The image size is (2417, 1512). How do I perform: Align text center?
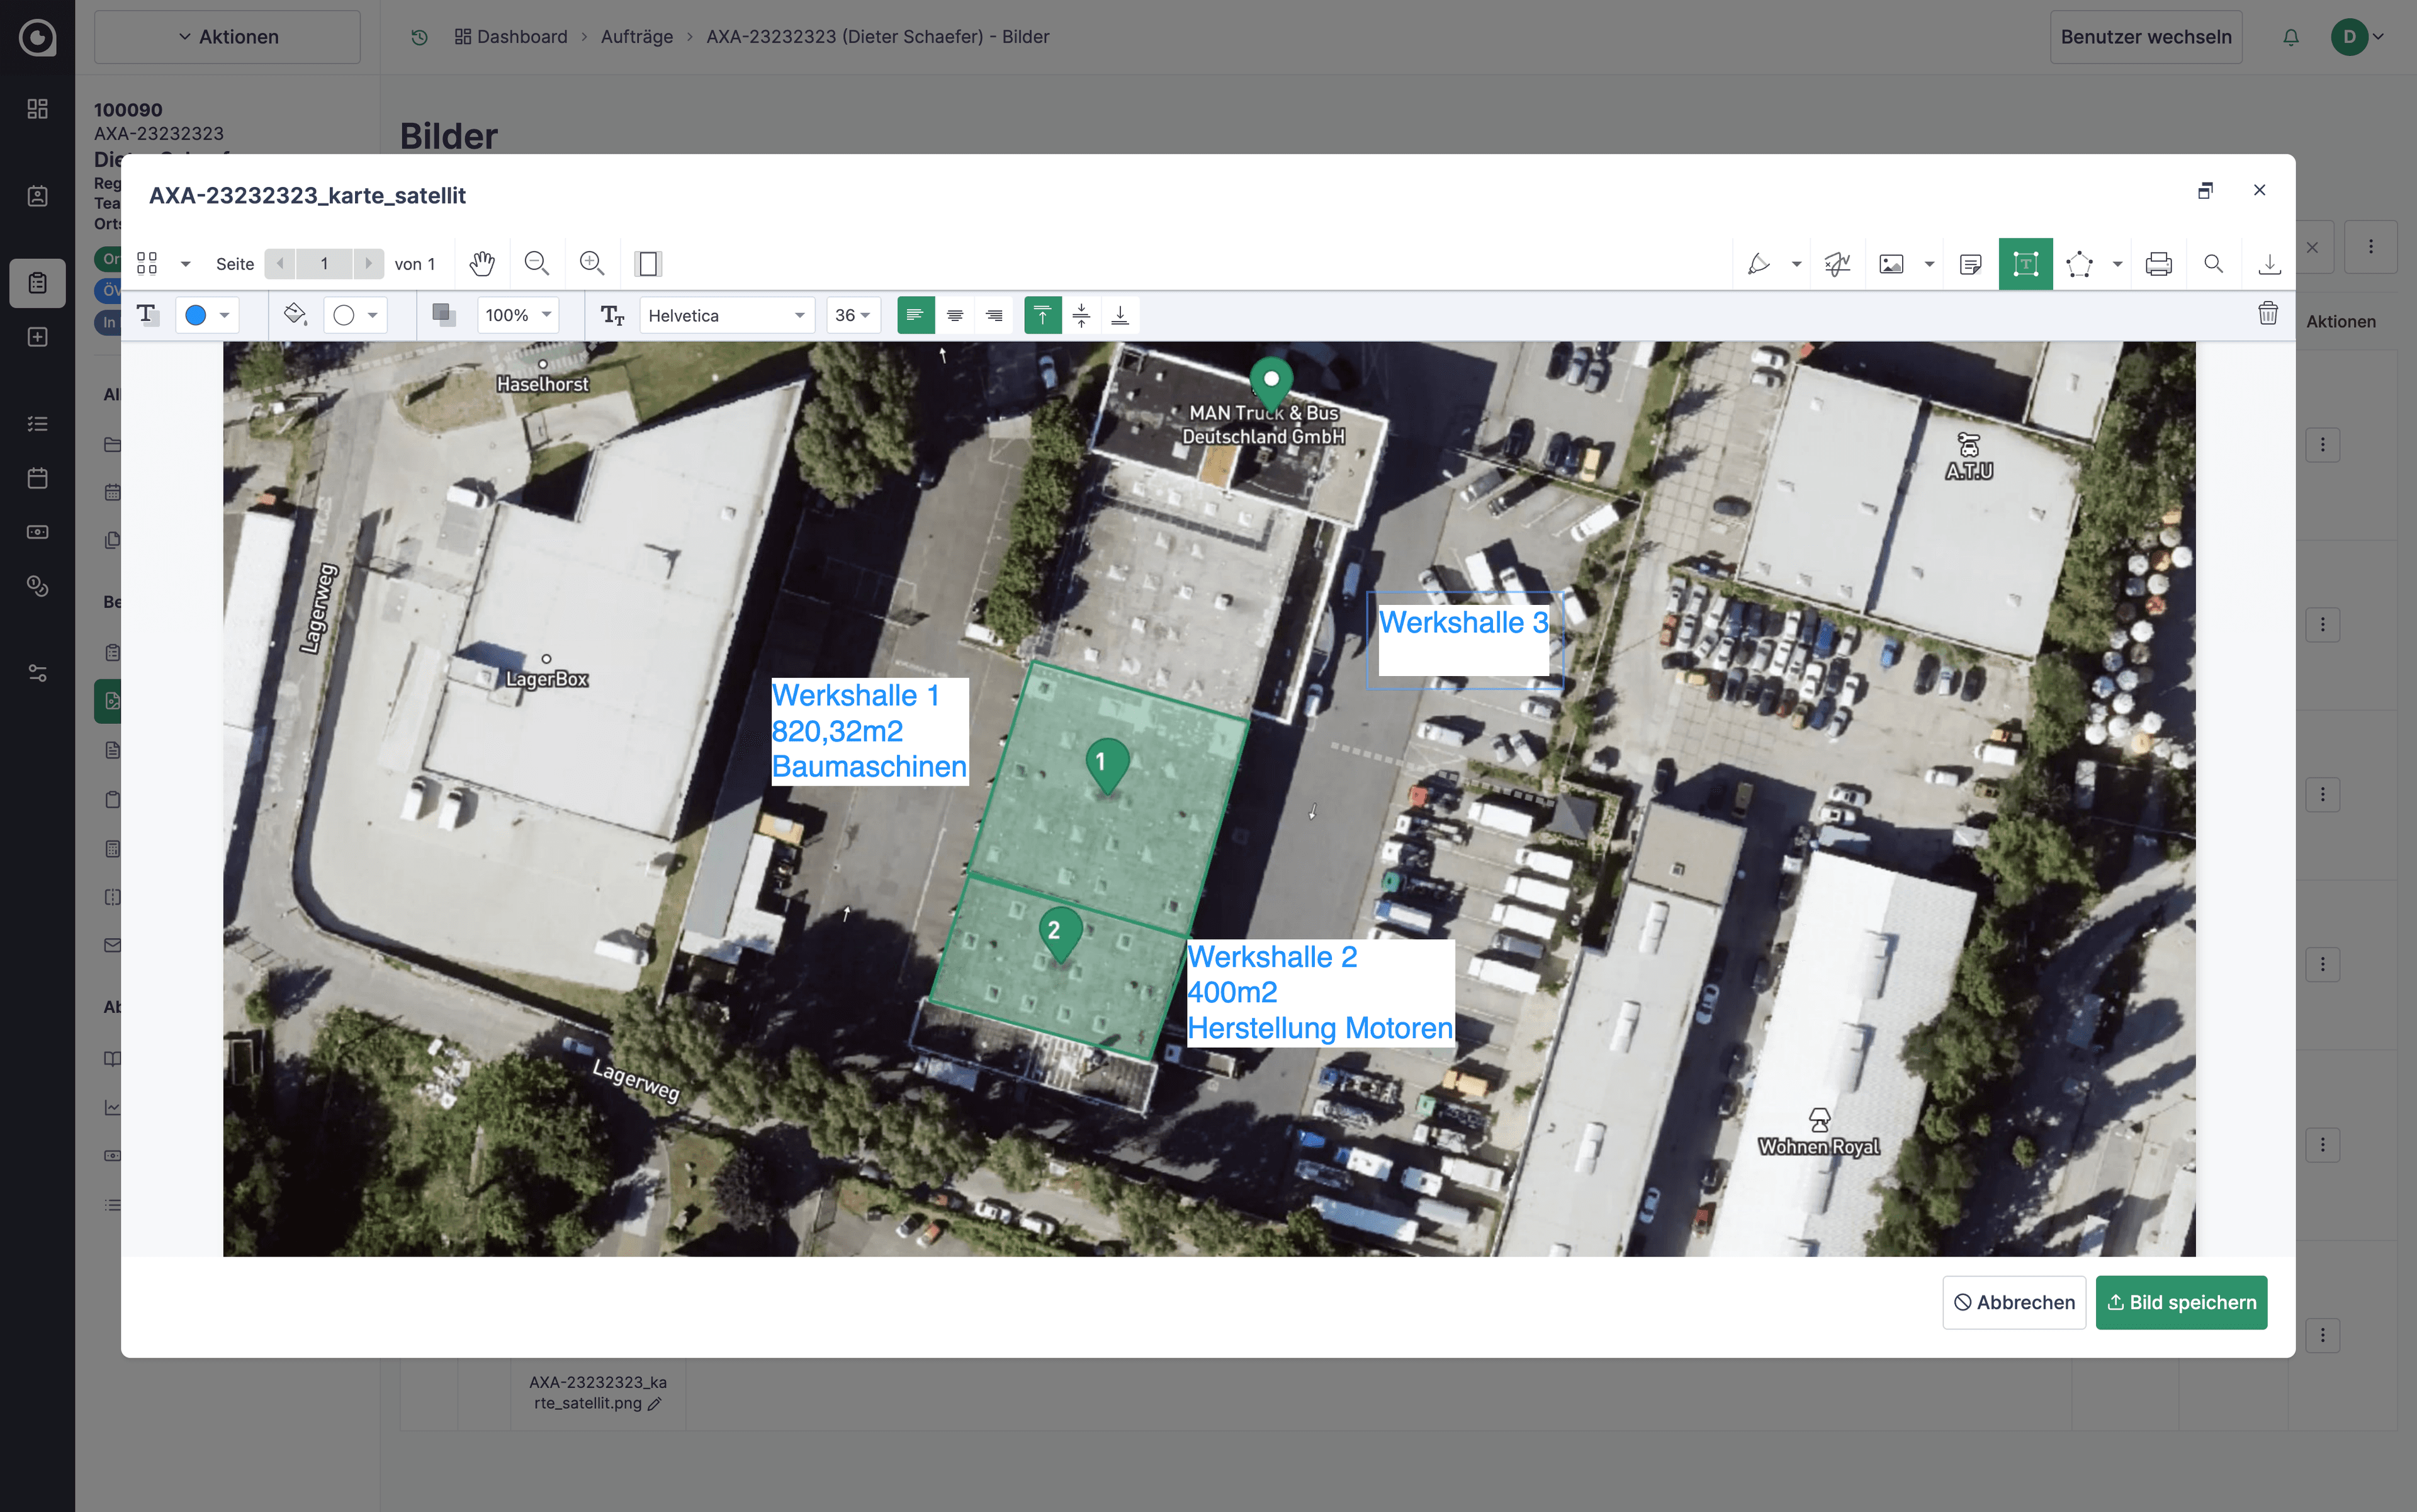pyautogui.click(x=955, y=315)
